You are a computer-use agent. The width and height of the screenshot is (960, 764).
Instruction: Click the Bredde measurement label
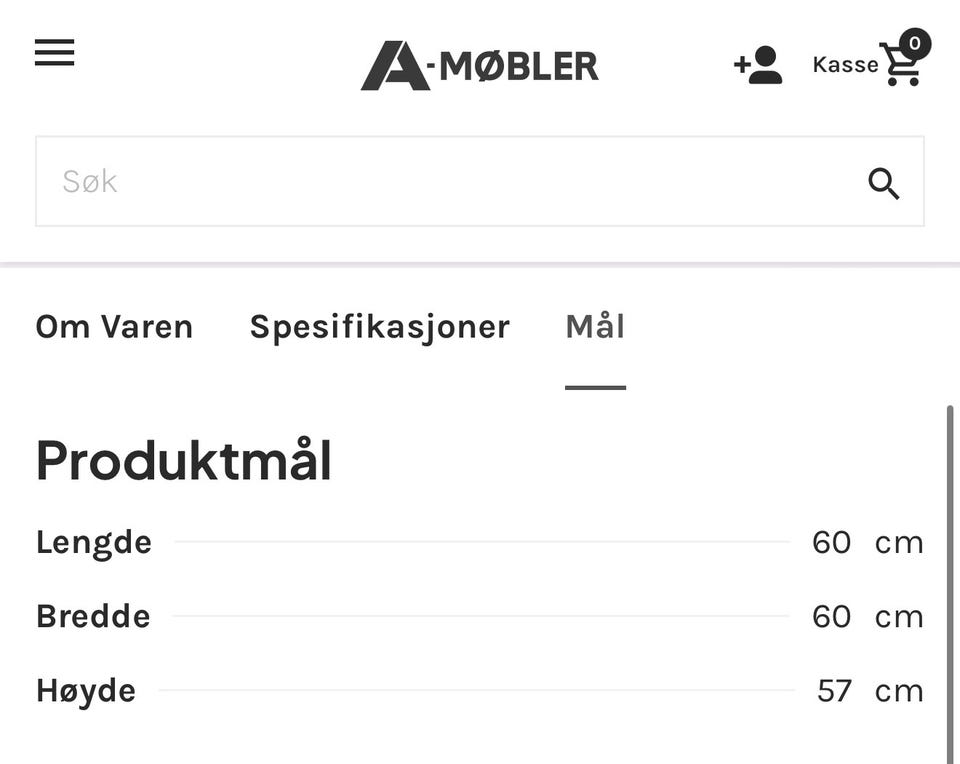93,616
